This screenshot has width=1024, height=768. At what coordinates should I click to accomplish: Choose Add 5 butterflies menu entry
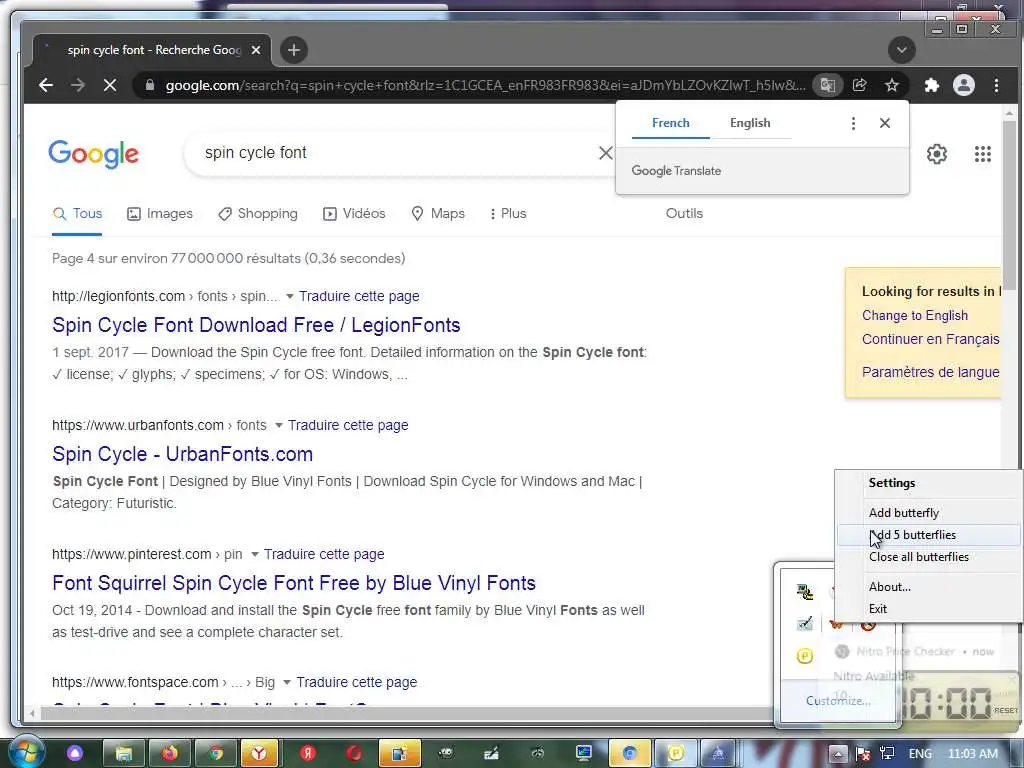(x=929, y=535)
